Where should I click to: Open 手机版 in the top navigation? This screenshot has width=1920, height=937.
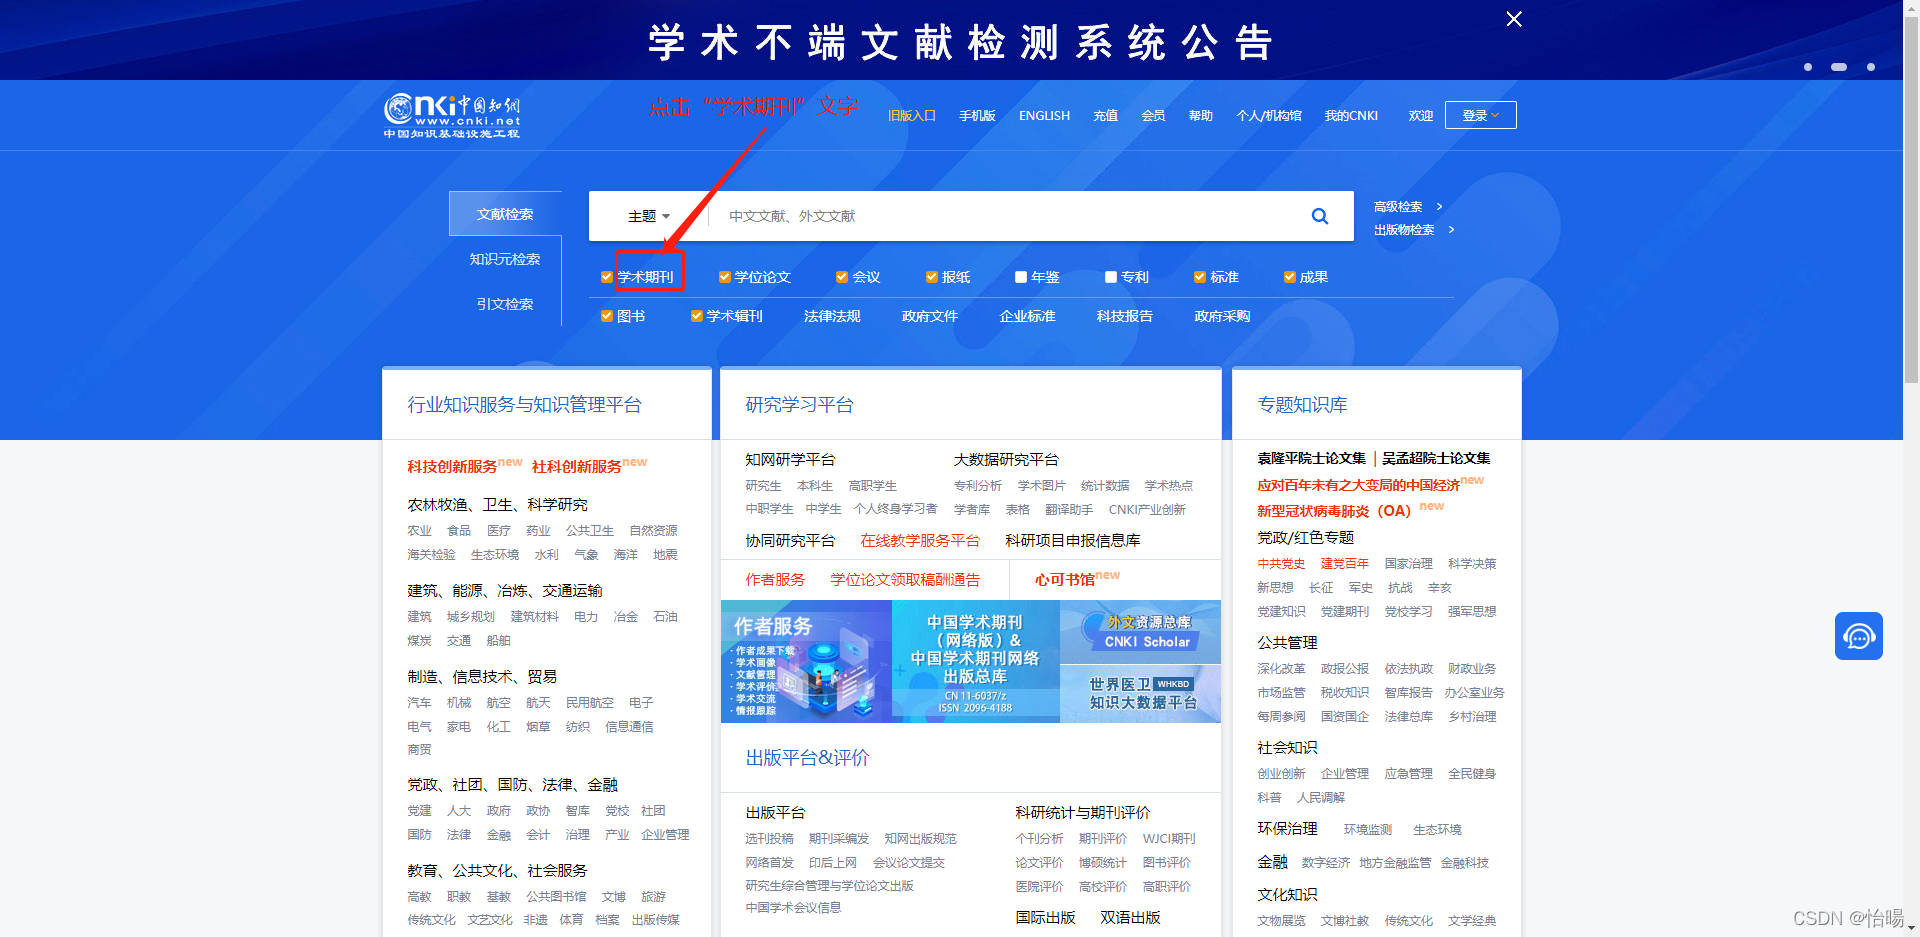(977, 116)
